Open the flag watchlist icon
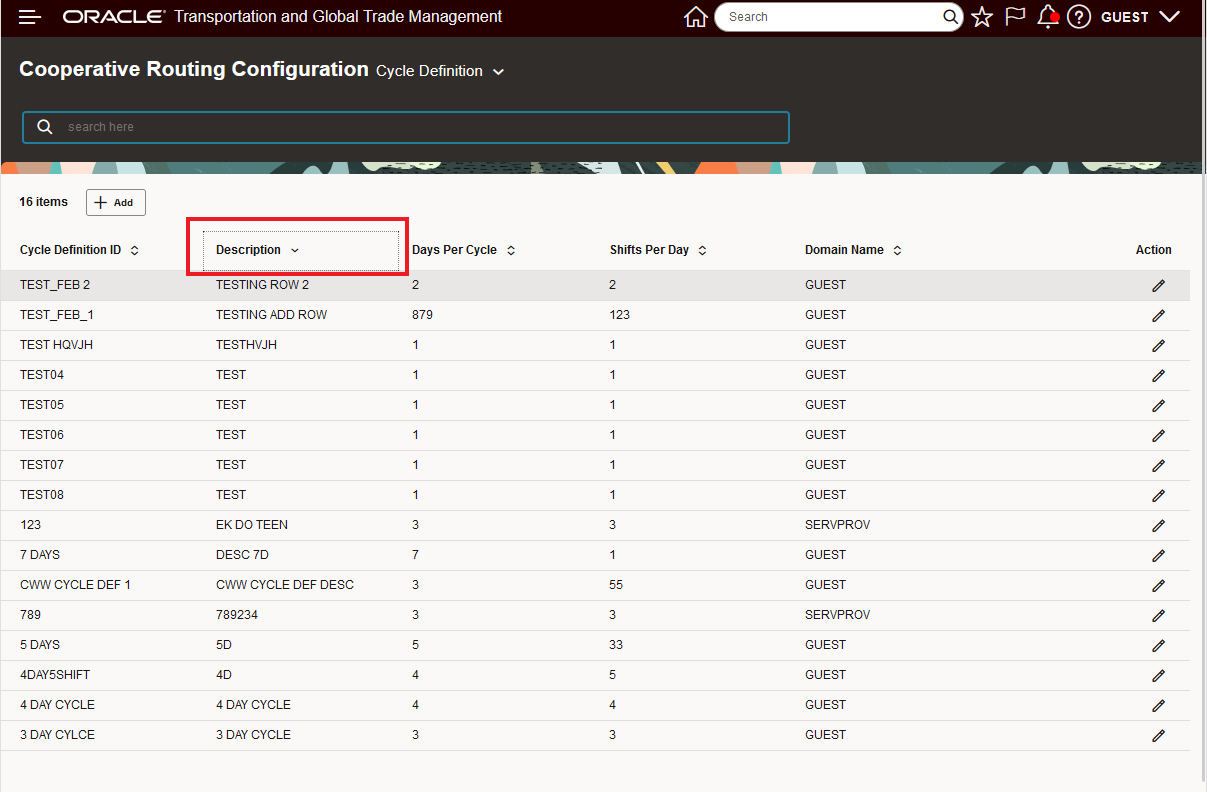The image size is (1207, 792). pos(1015,17)
